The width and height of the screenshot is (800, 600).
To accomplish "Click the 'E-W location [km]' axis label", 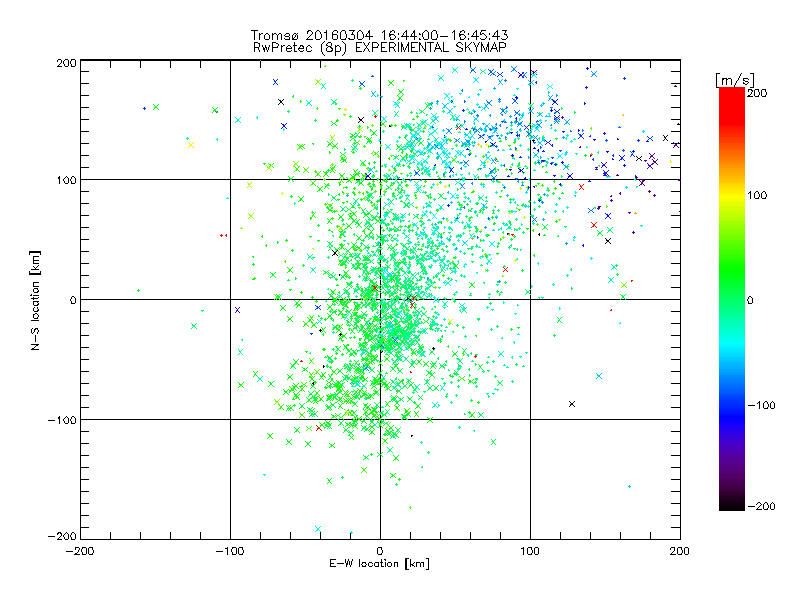I will (379, 564).
